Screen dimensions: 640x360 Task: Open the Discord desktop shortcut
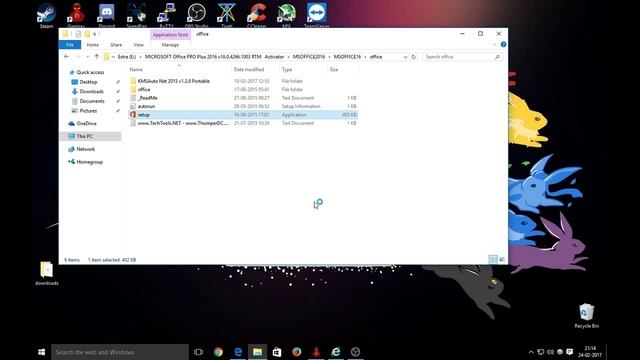click(x=106, y=14)
